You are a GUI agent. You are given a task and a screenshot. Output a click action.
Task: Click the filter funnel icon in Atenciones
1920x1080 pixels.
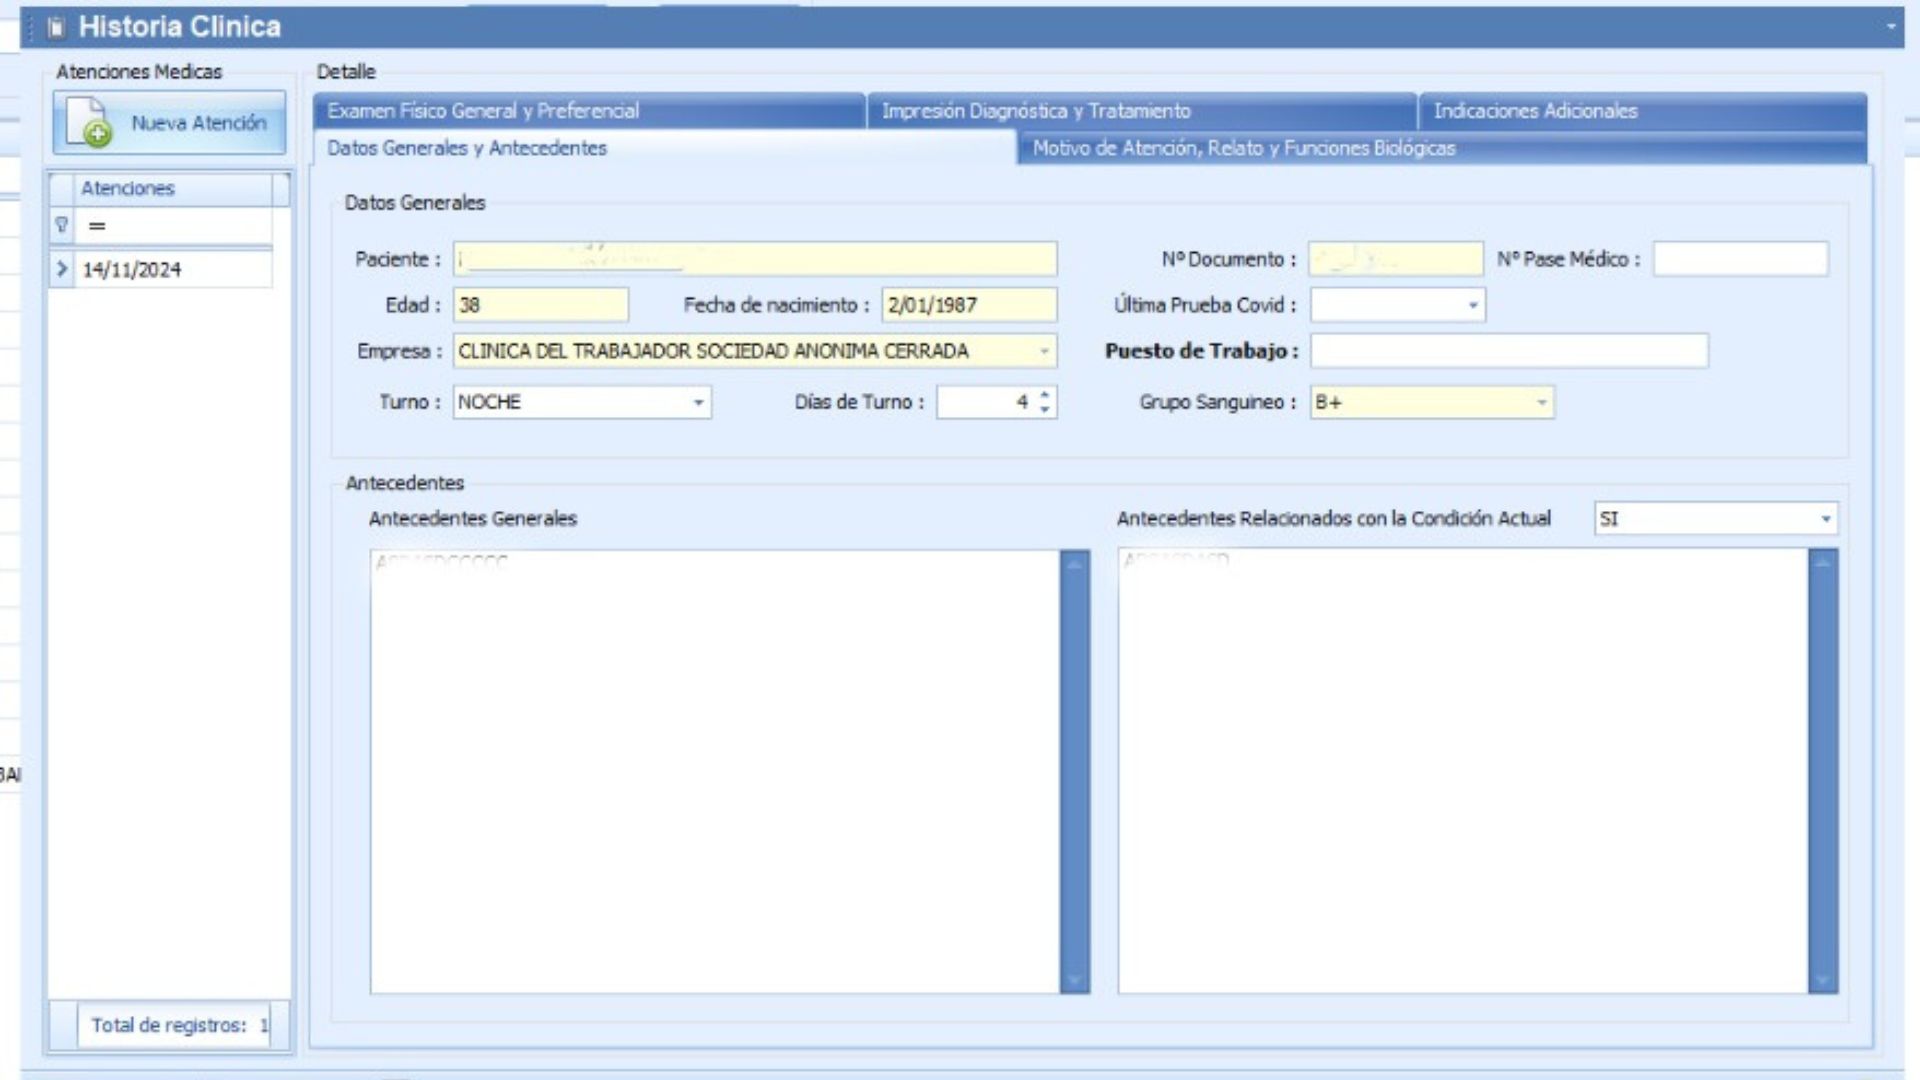[x=62, y=225]
